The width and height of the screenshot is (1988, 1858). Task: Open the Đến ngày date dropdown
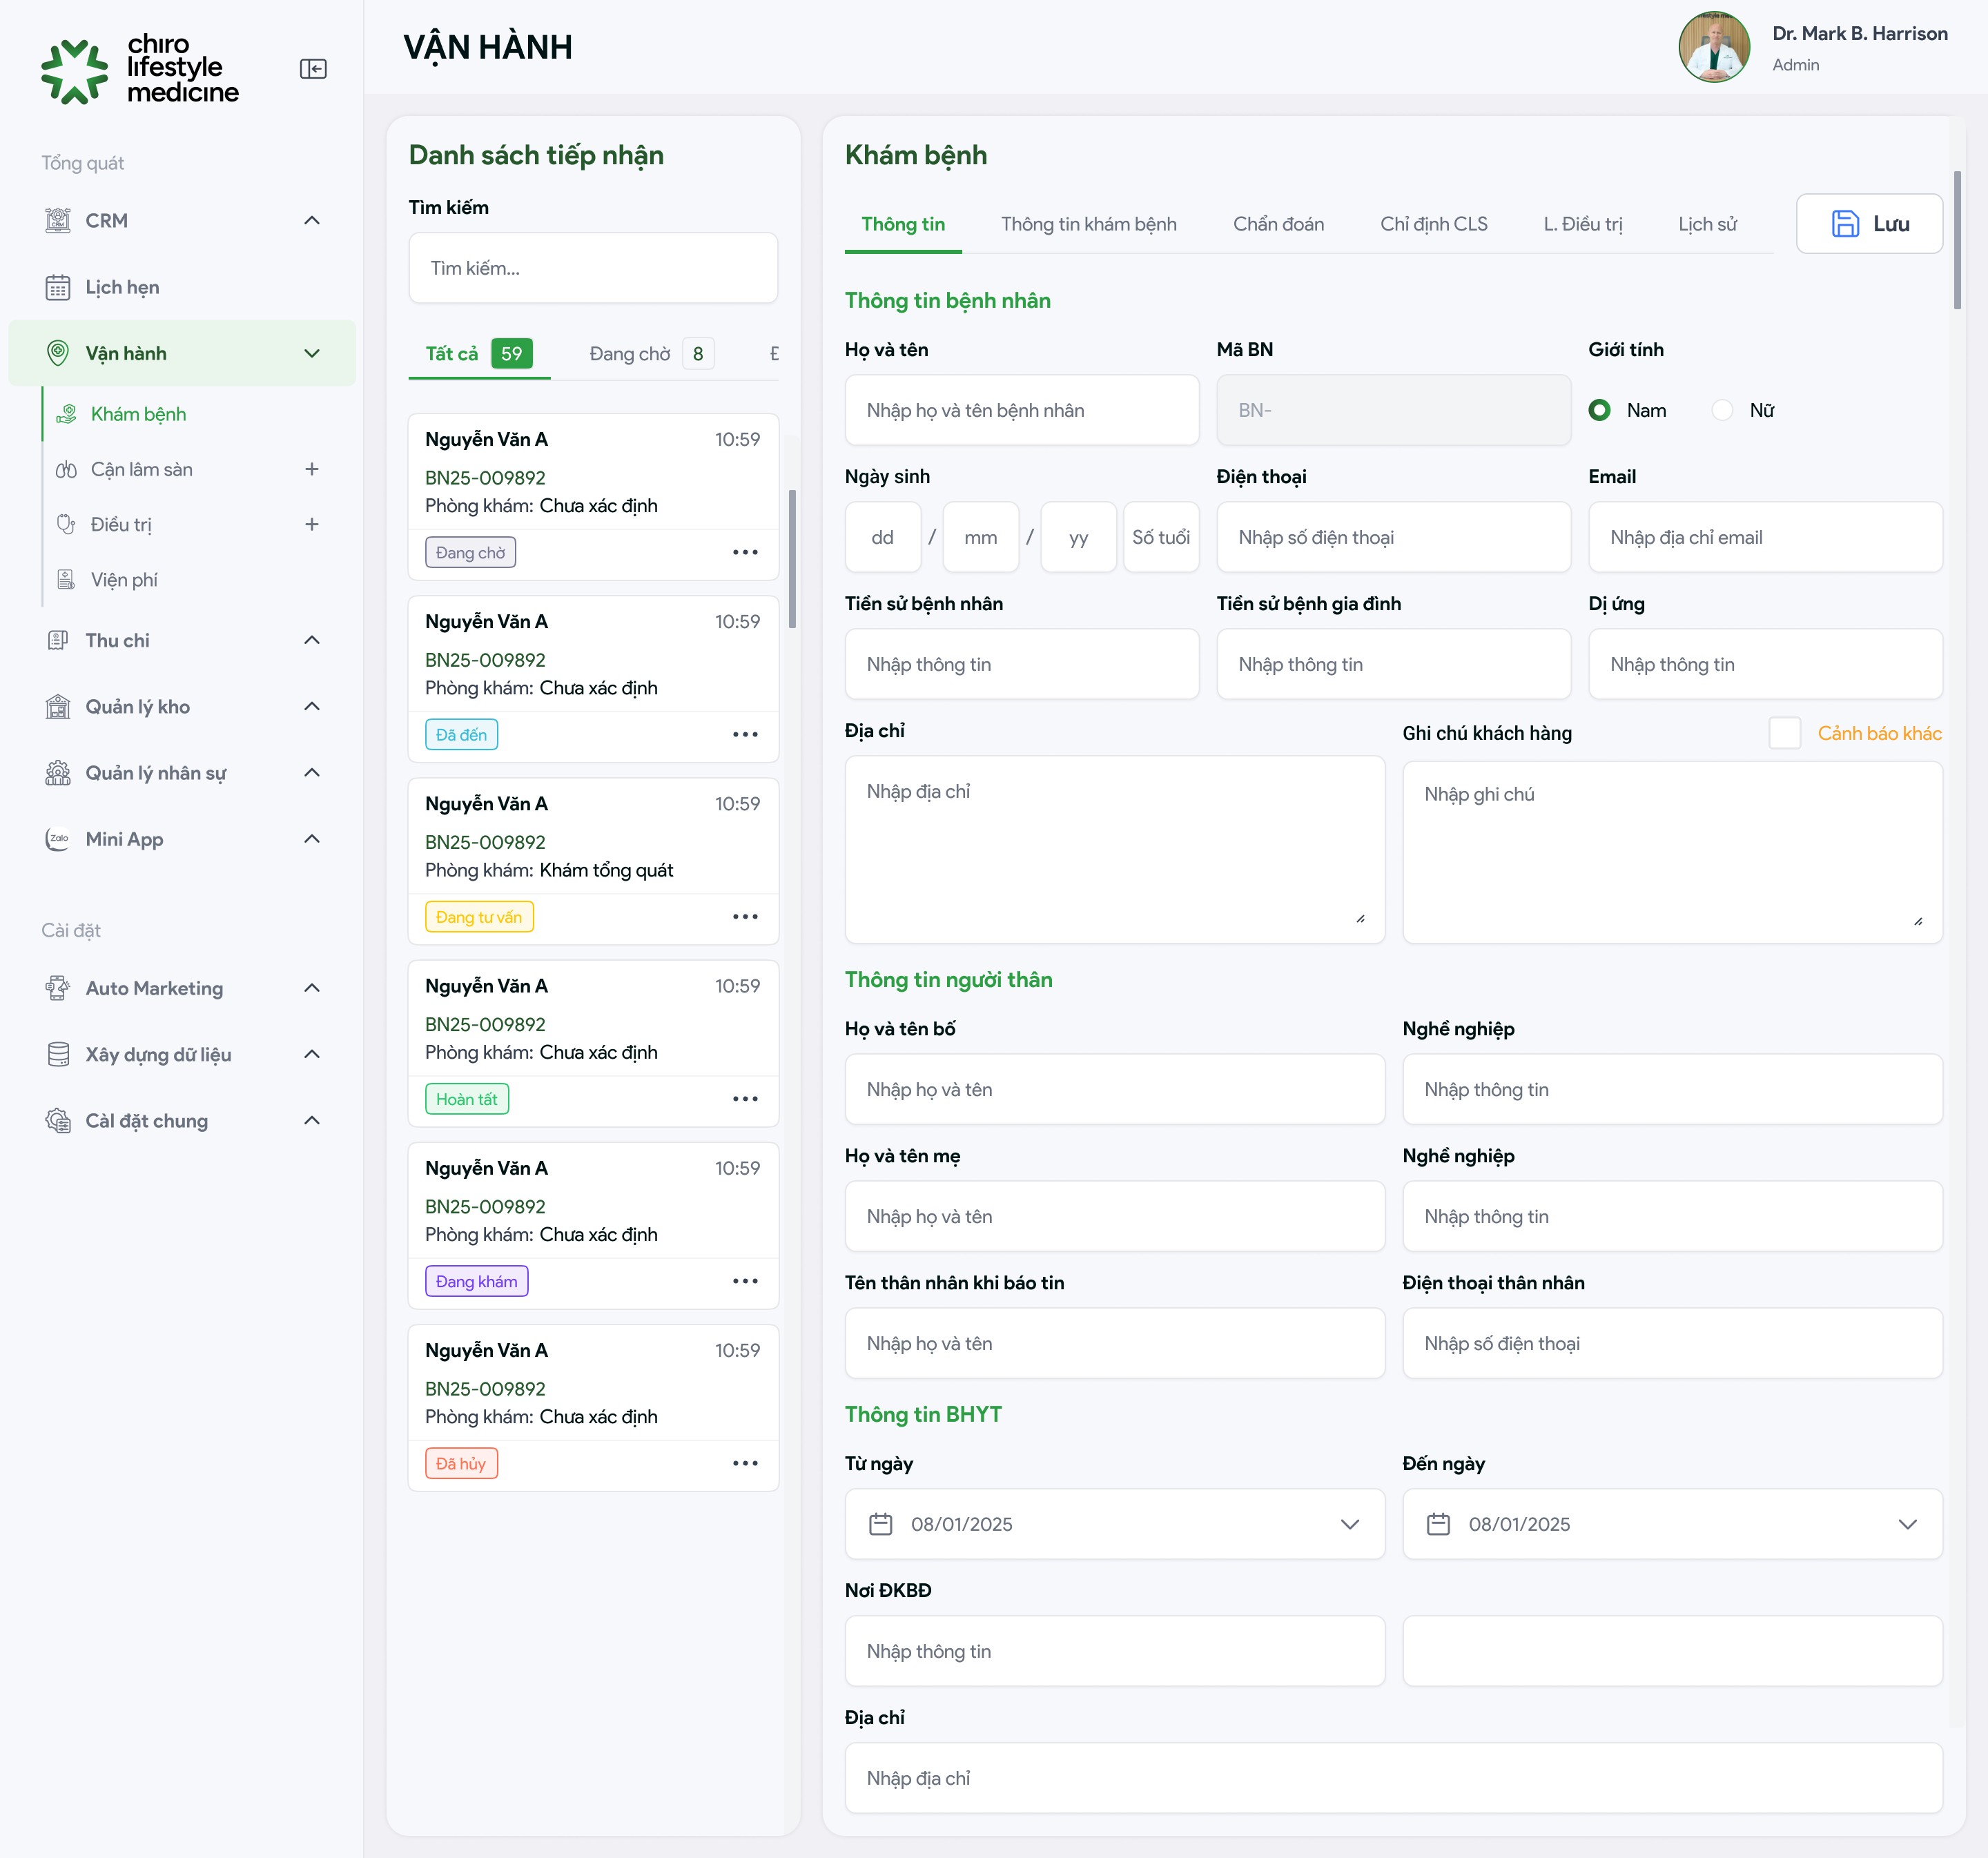click(x=1907, y=1524)
